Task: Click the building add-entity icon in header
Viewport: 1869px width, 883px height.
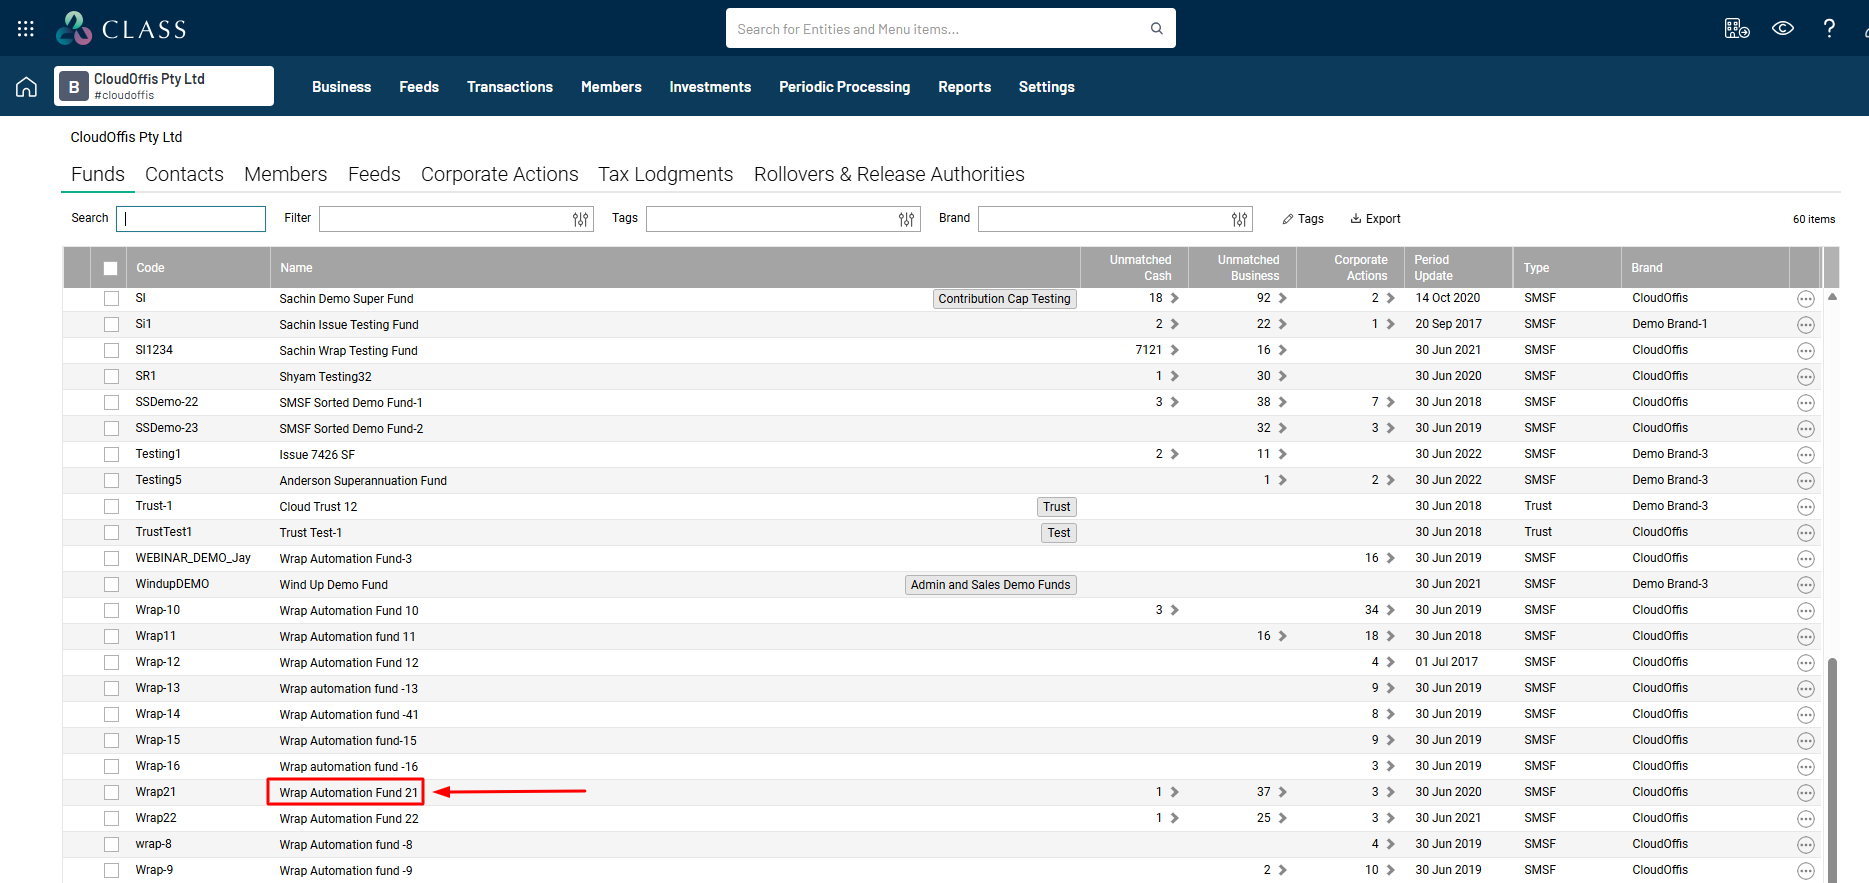Action: coord(1736,29)
